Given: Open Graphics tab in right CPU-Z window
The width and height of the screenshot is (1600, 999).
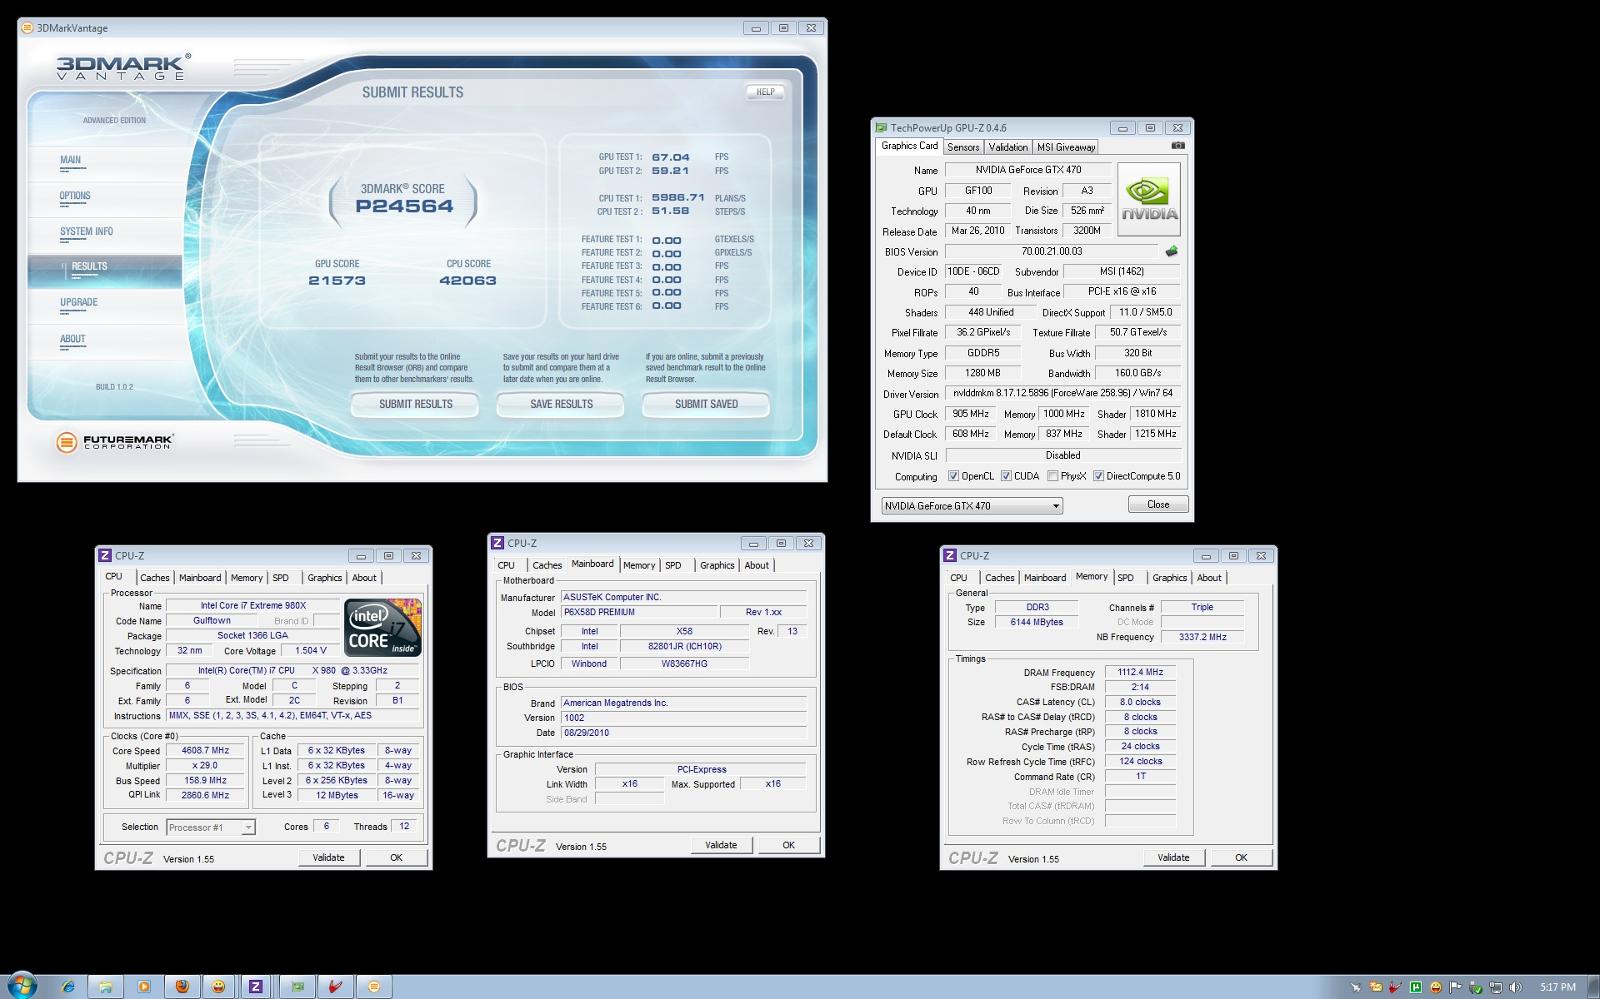Looking at the screenshot, I should click(1169, 578).
